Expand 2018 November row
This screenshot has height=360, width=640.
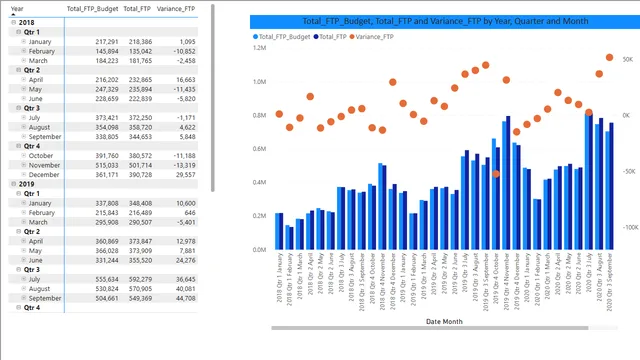24,165
